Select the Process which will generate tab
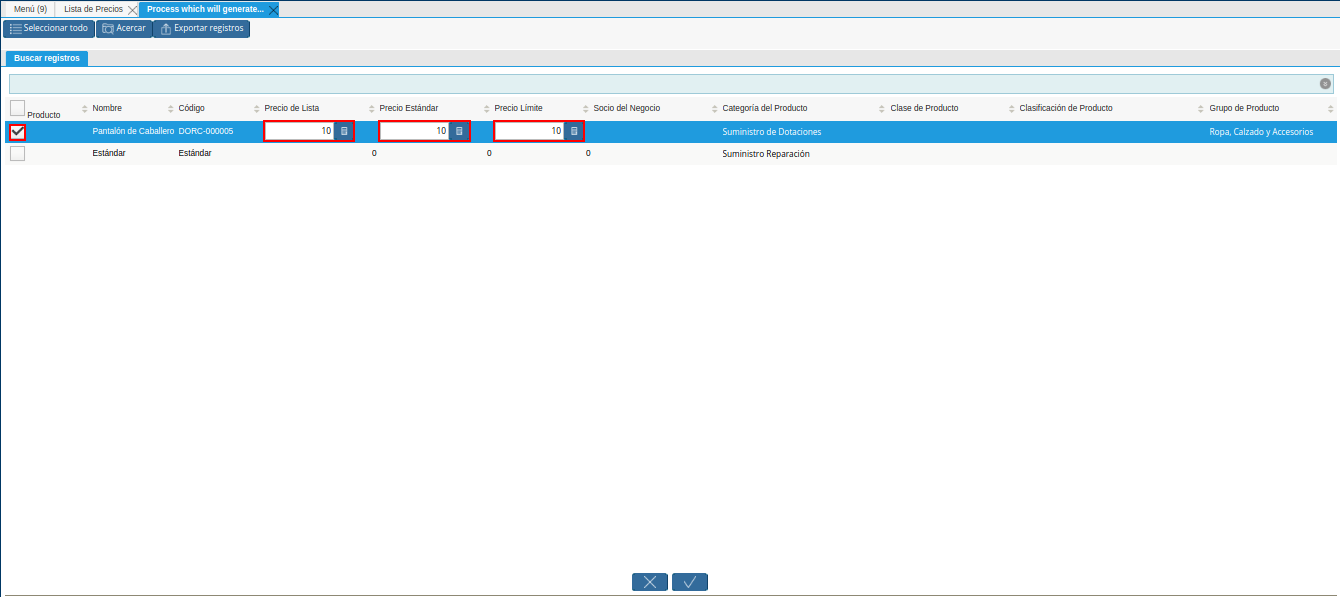 point(205,9)
